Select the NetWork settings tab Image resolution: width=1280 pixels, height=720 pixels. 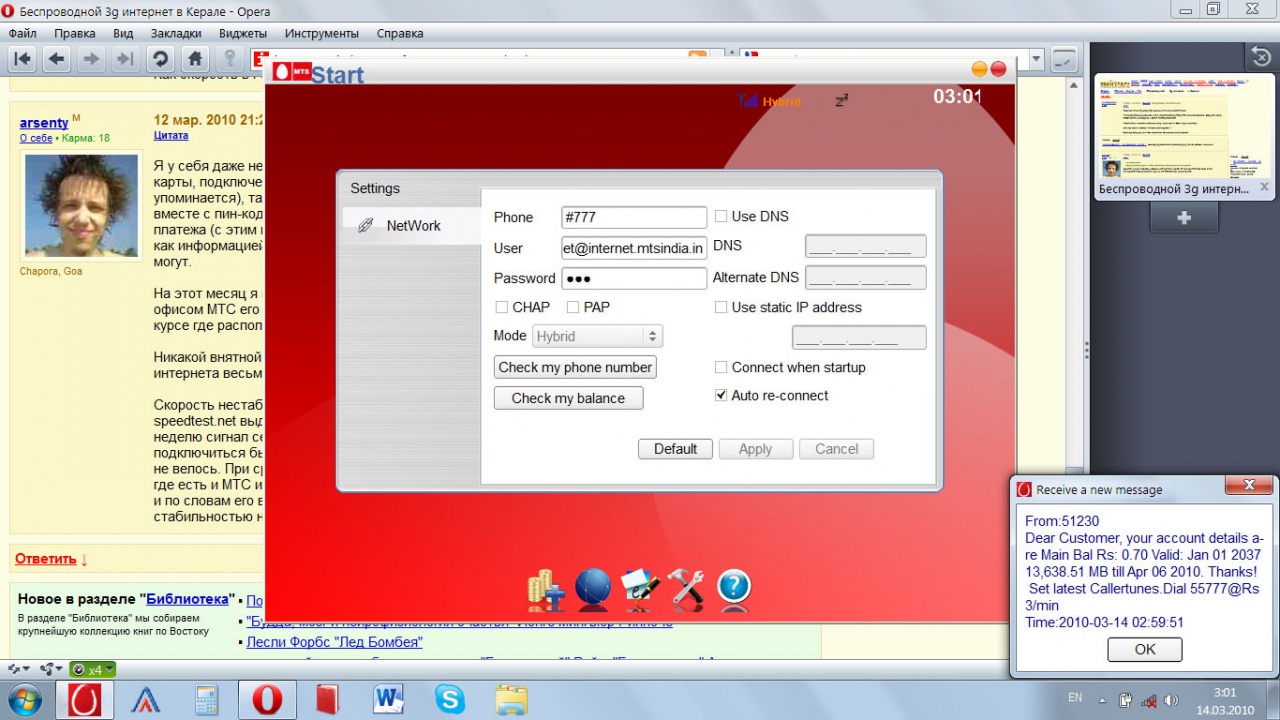(x=412, y=226)
